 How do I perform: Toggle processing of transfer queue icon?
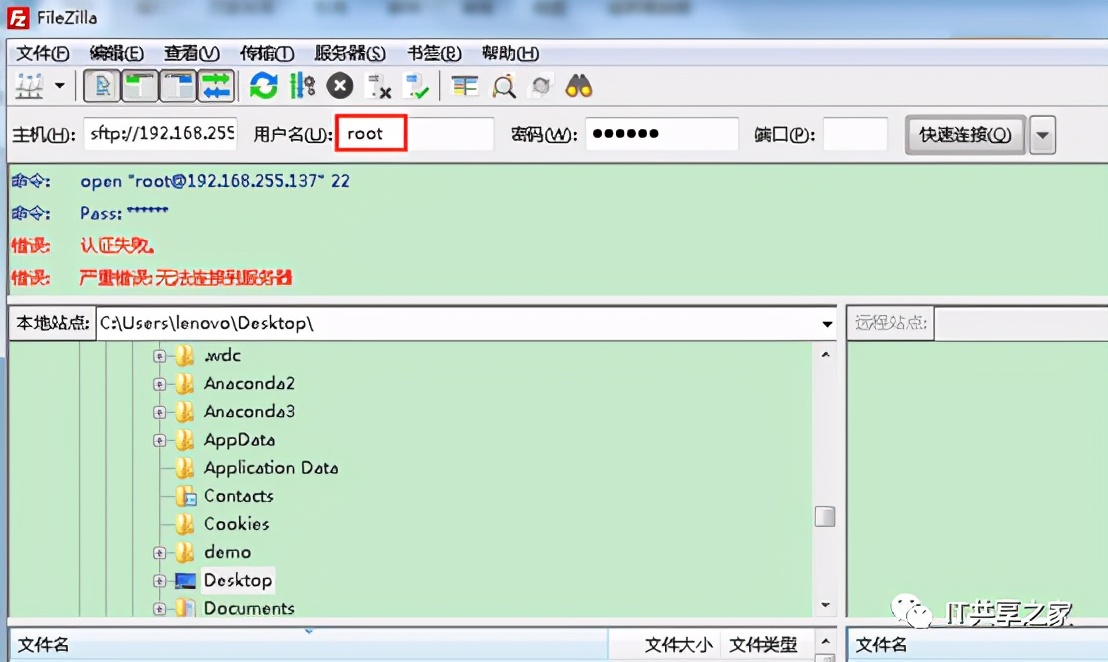click(x=302, y=86)
